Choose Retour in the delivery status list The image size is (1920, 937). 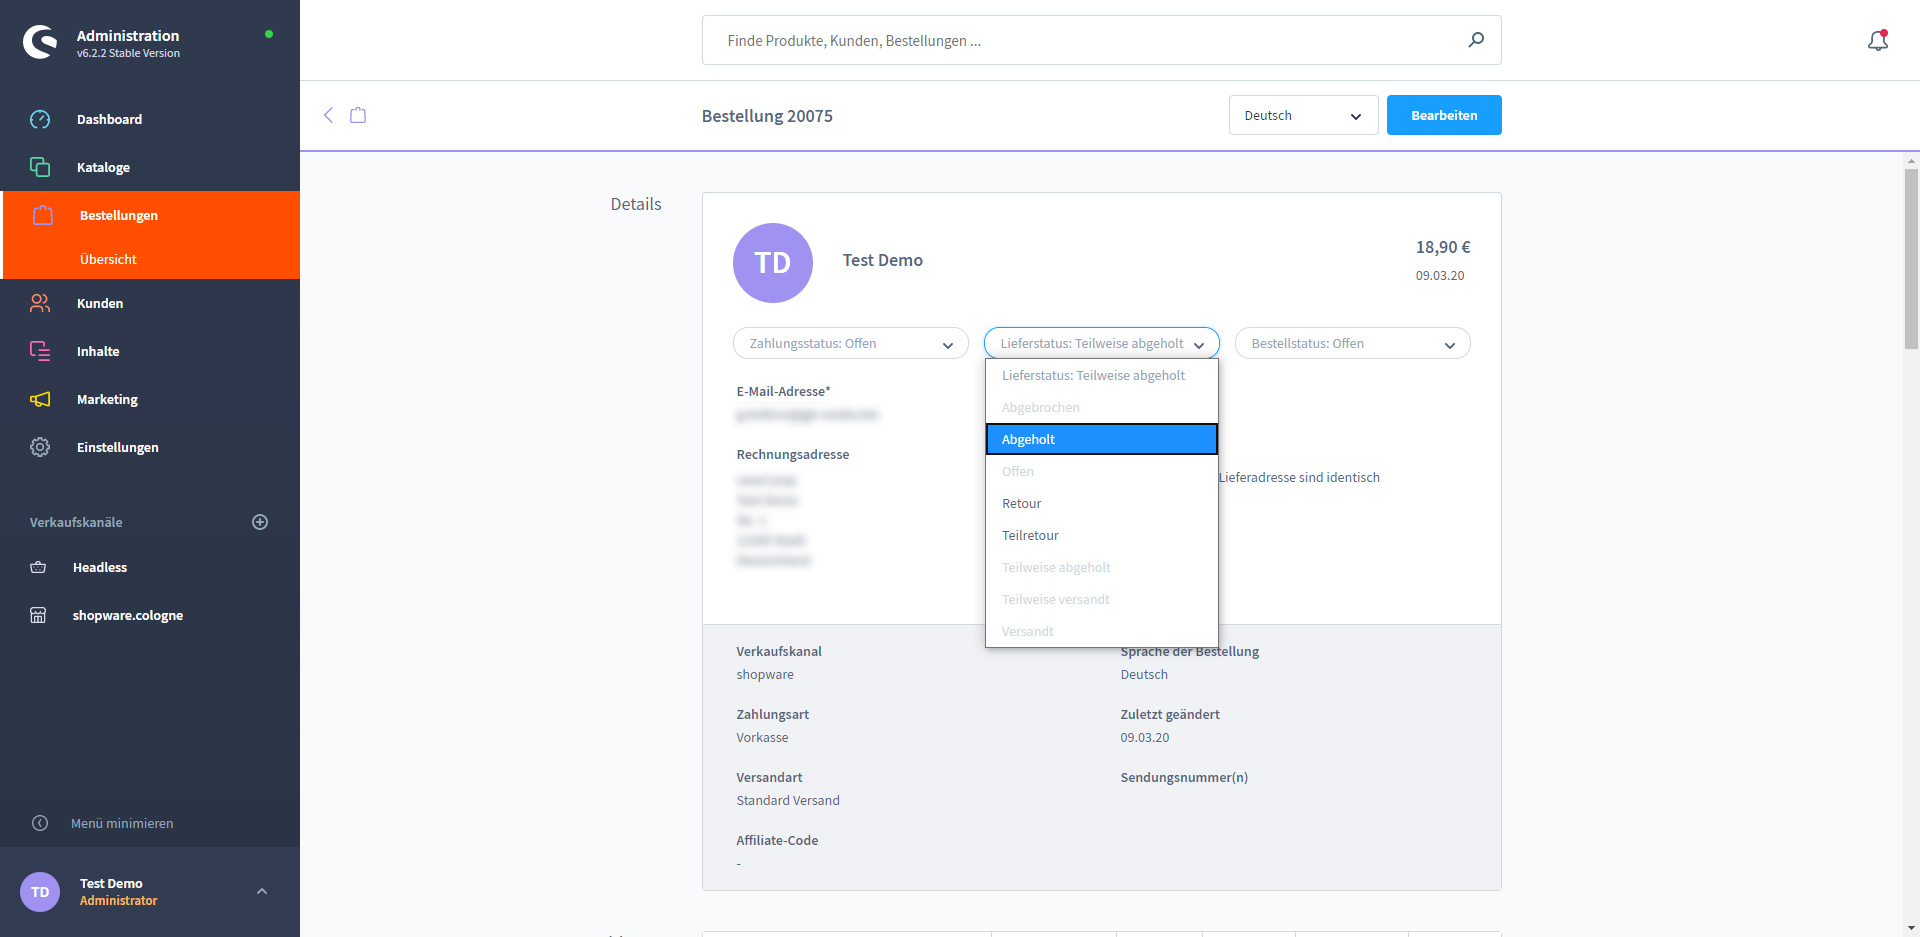coord(1022,503)
